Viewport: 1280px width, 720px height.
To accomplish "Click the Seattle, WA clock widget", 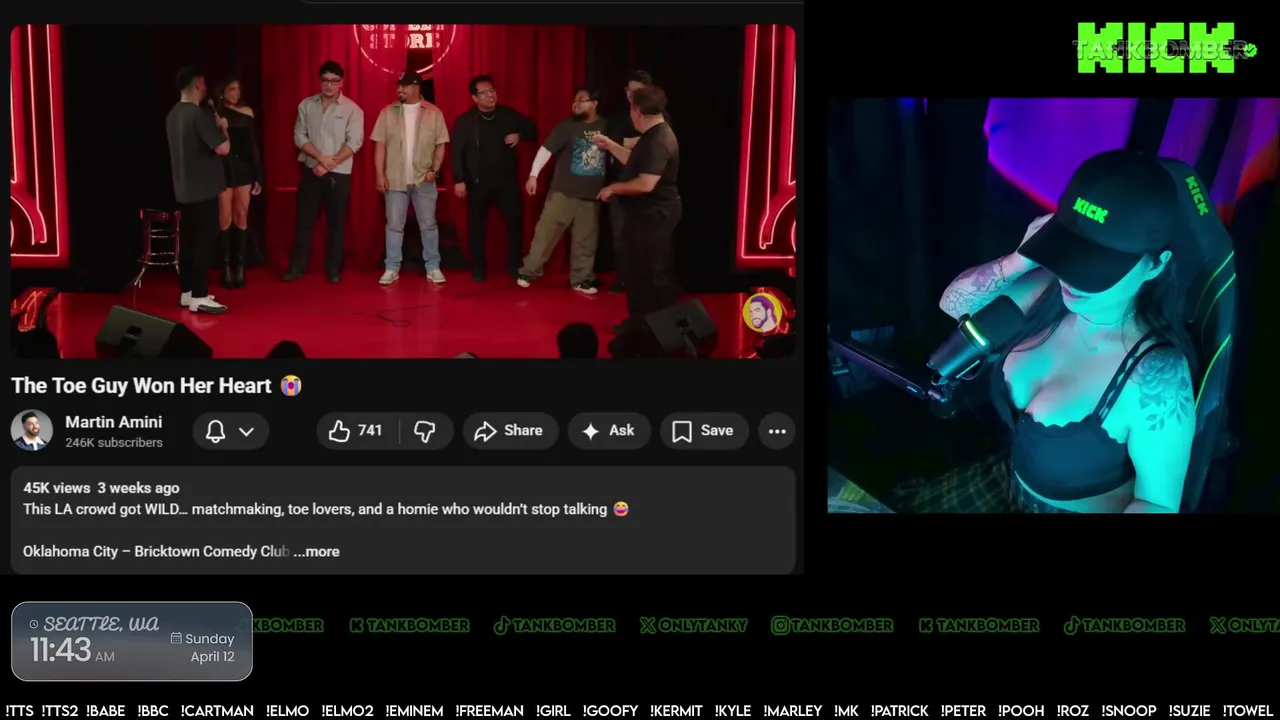I will pyautogui.click(x=132, y=641).
